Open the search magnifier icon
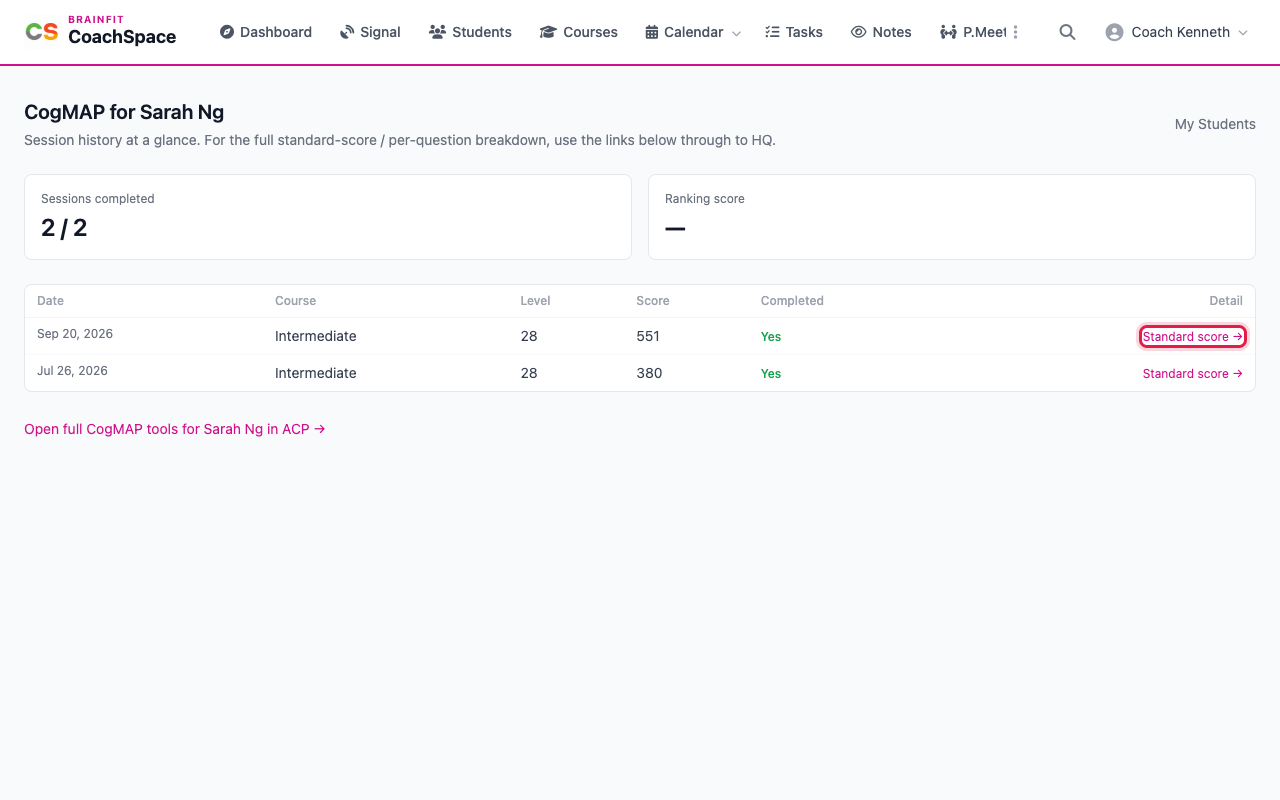This screenshot has height=800, width=1280. point(1067,32)
